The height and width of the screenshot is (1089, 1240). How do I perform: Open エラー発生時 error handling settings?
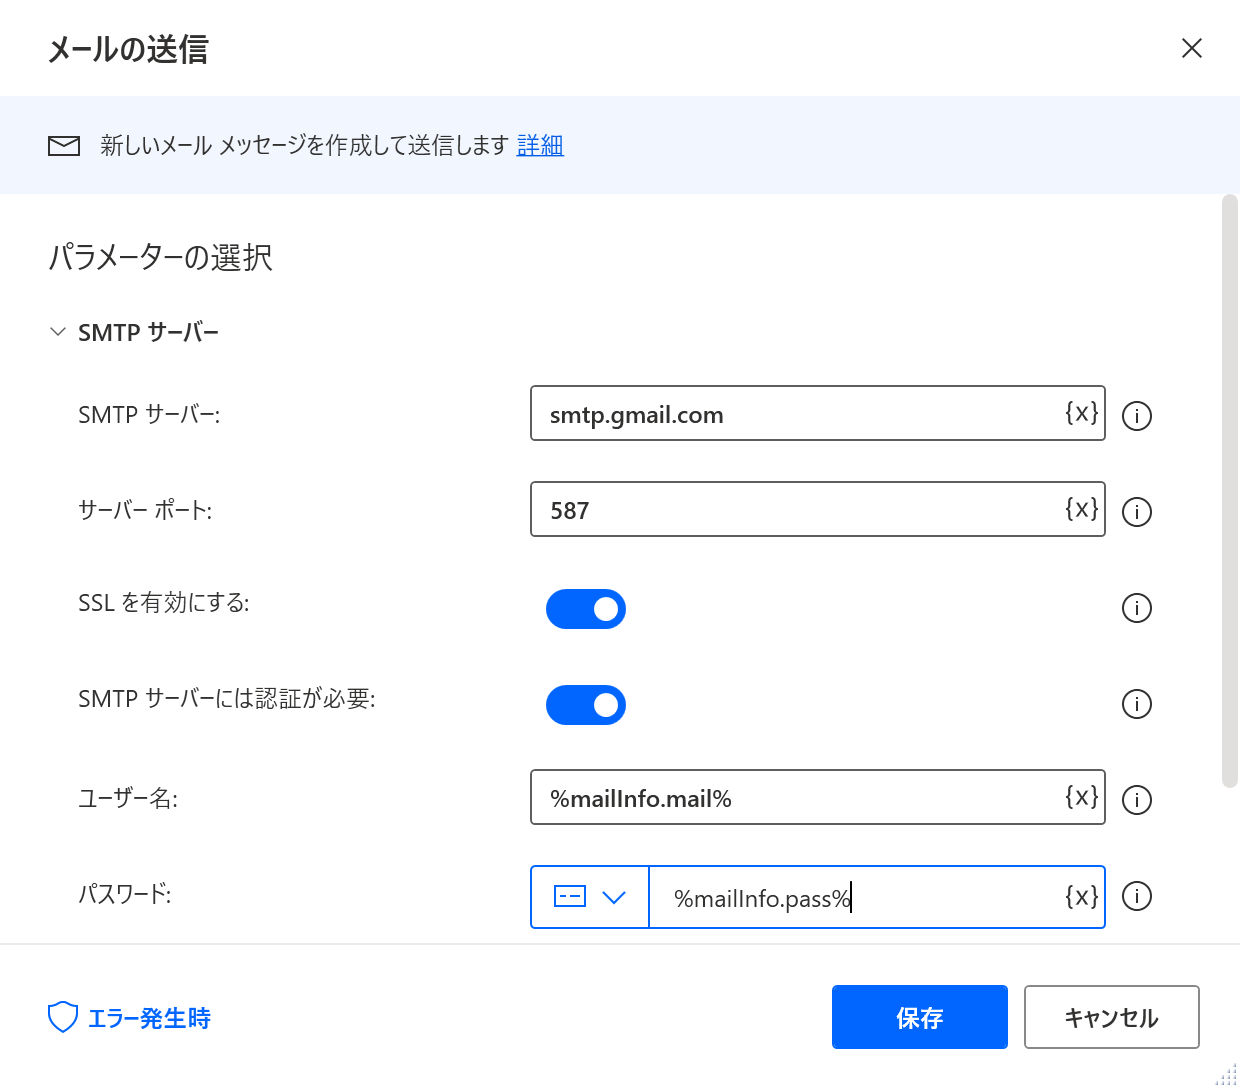click(130, 1018)
